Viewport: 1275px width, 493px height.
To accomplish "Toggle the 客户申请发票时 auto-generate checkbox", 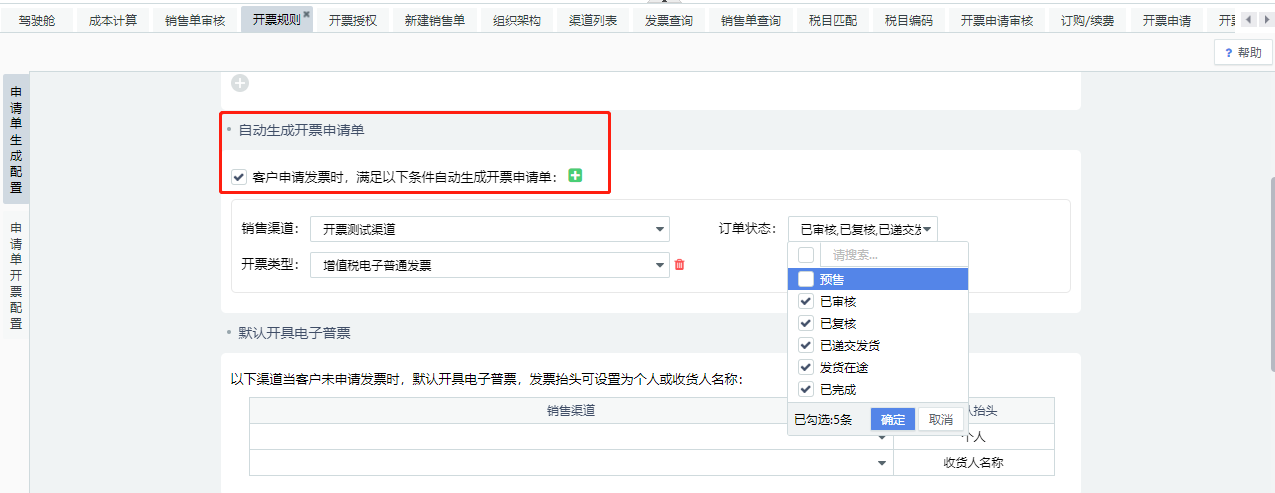I will tap(239, 177).
